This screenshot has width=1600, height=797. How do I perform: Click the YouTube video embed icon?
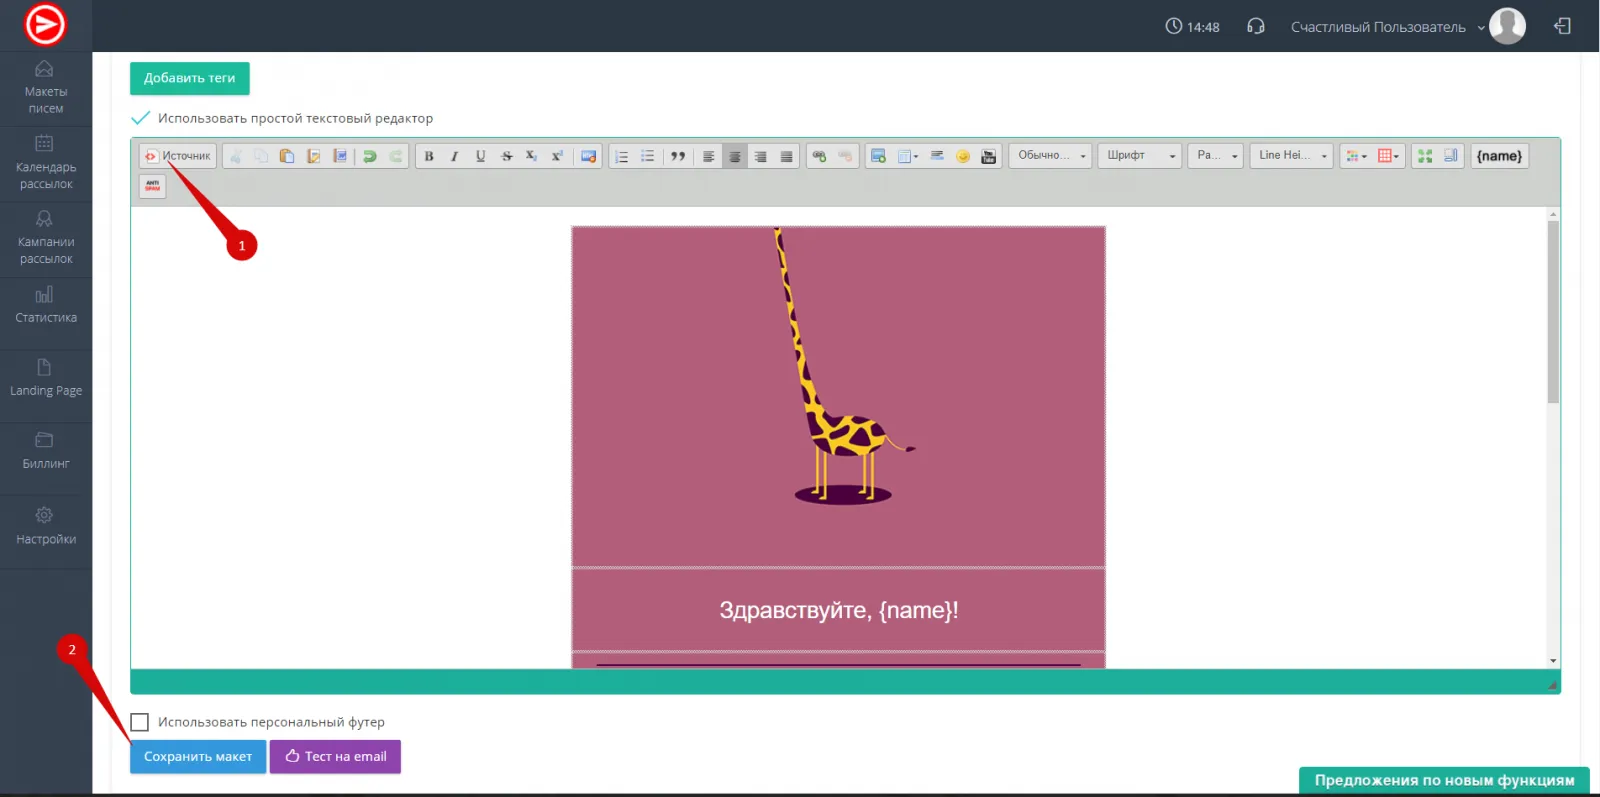pos(988,156)
